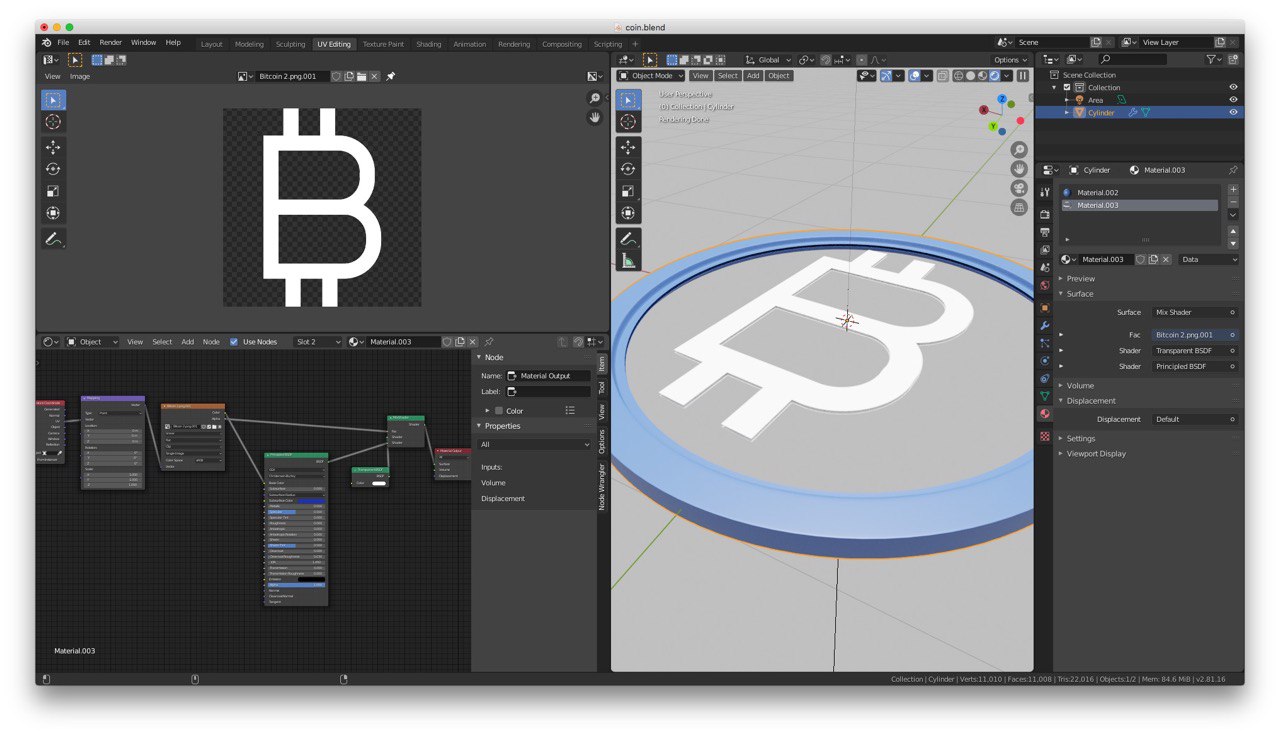This screenshot has width=1280, height=736.
Task: Select the Cursor tool in the 3D viewport toolbar
Action: click(x=628, y=122)
